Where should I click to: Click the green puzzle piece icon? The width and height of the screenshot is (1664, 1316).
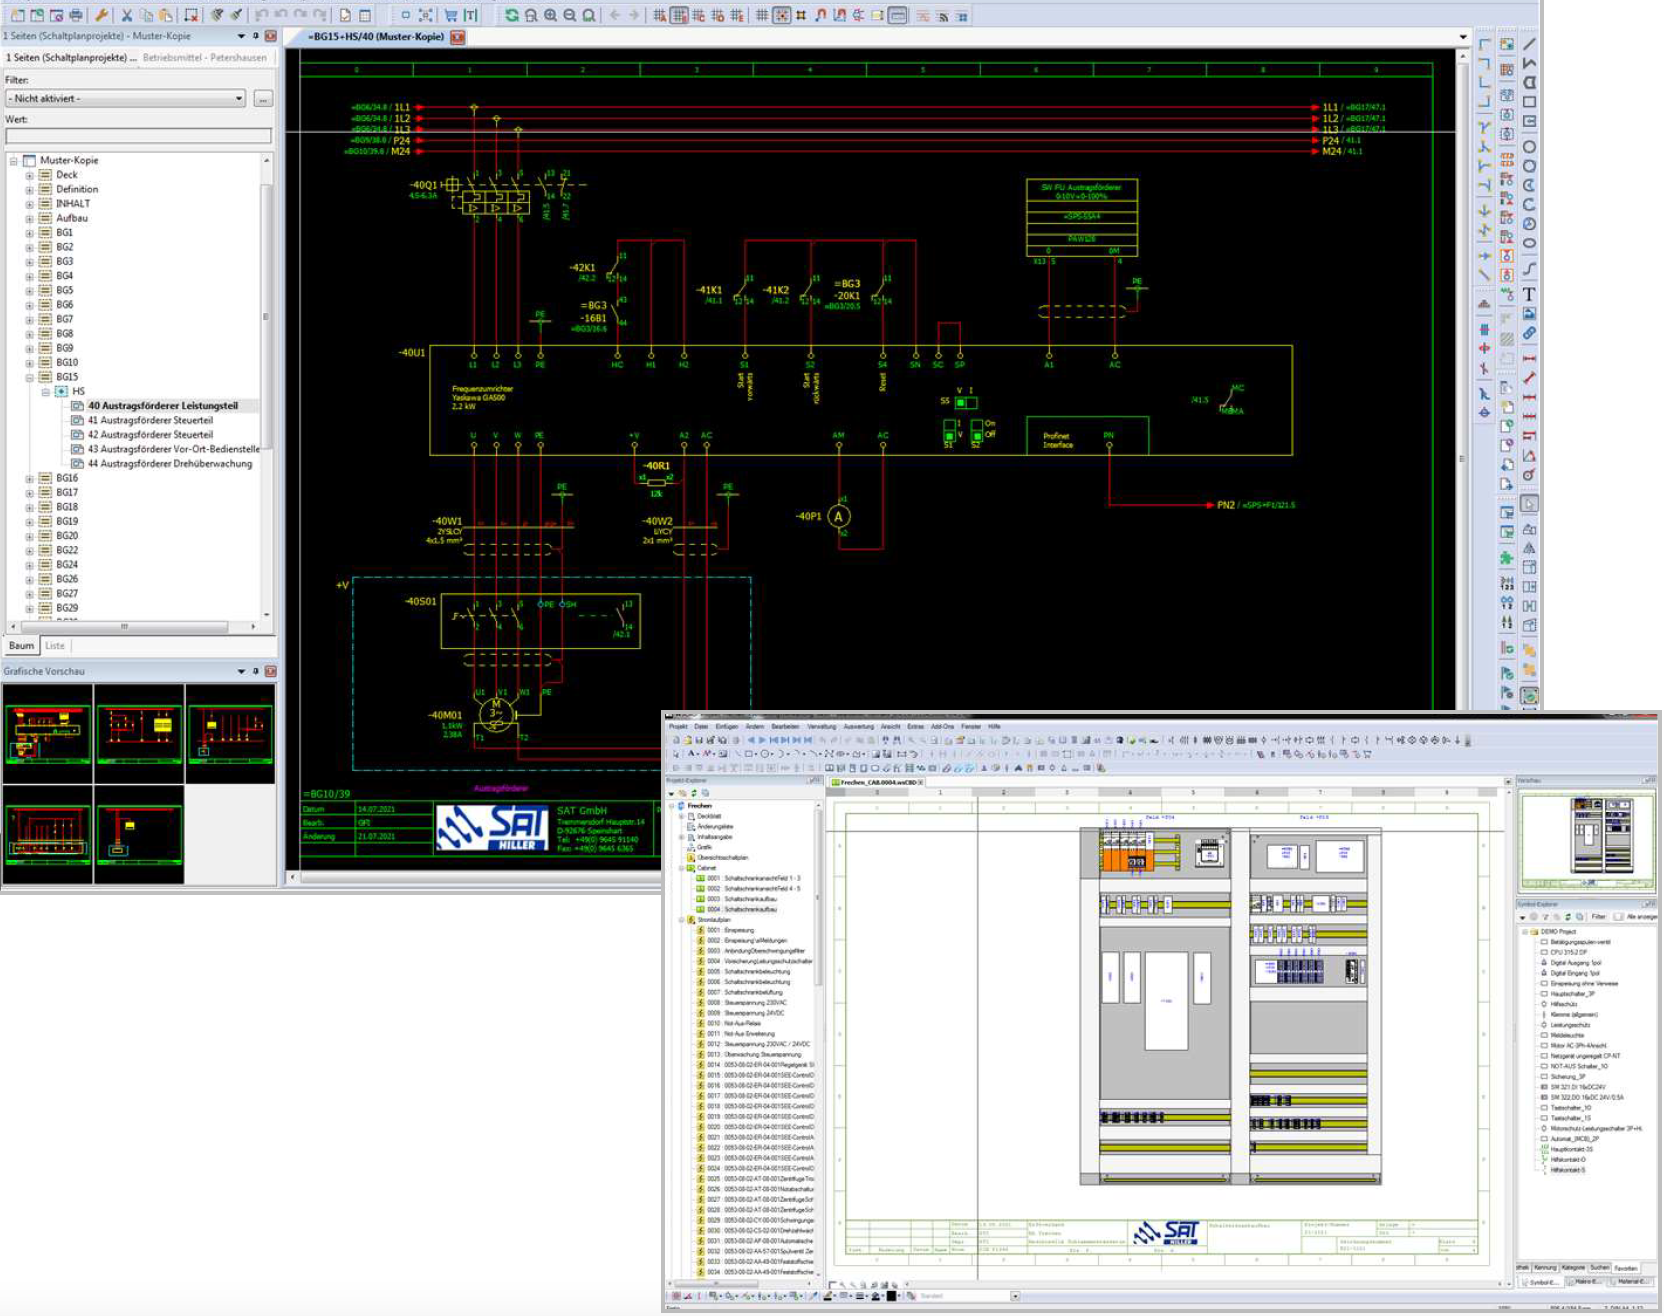(1507, 558)
